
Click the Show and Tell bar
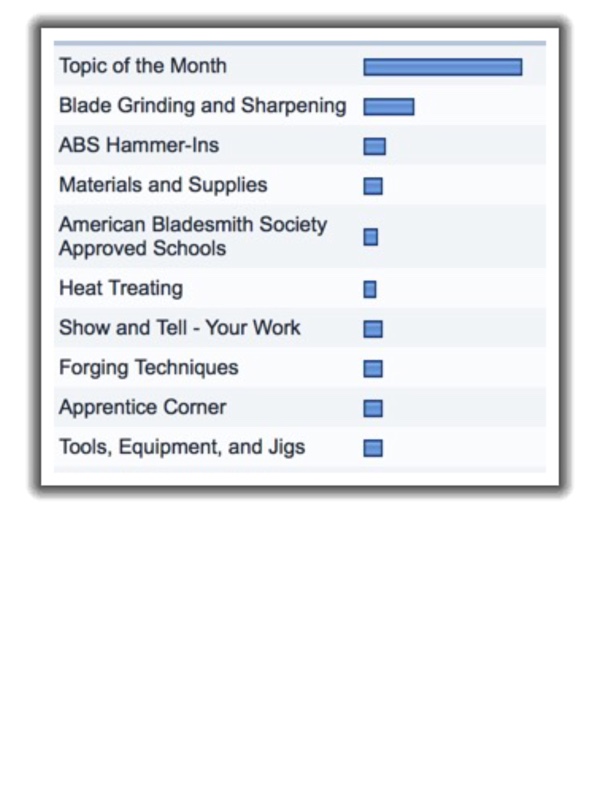click(x=373, y=329)
